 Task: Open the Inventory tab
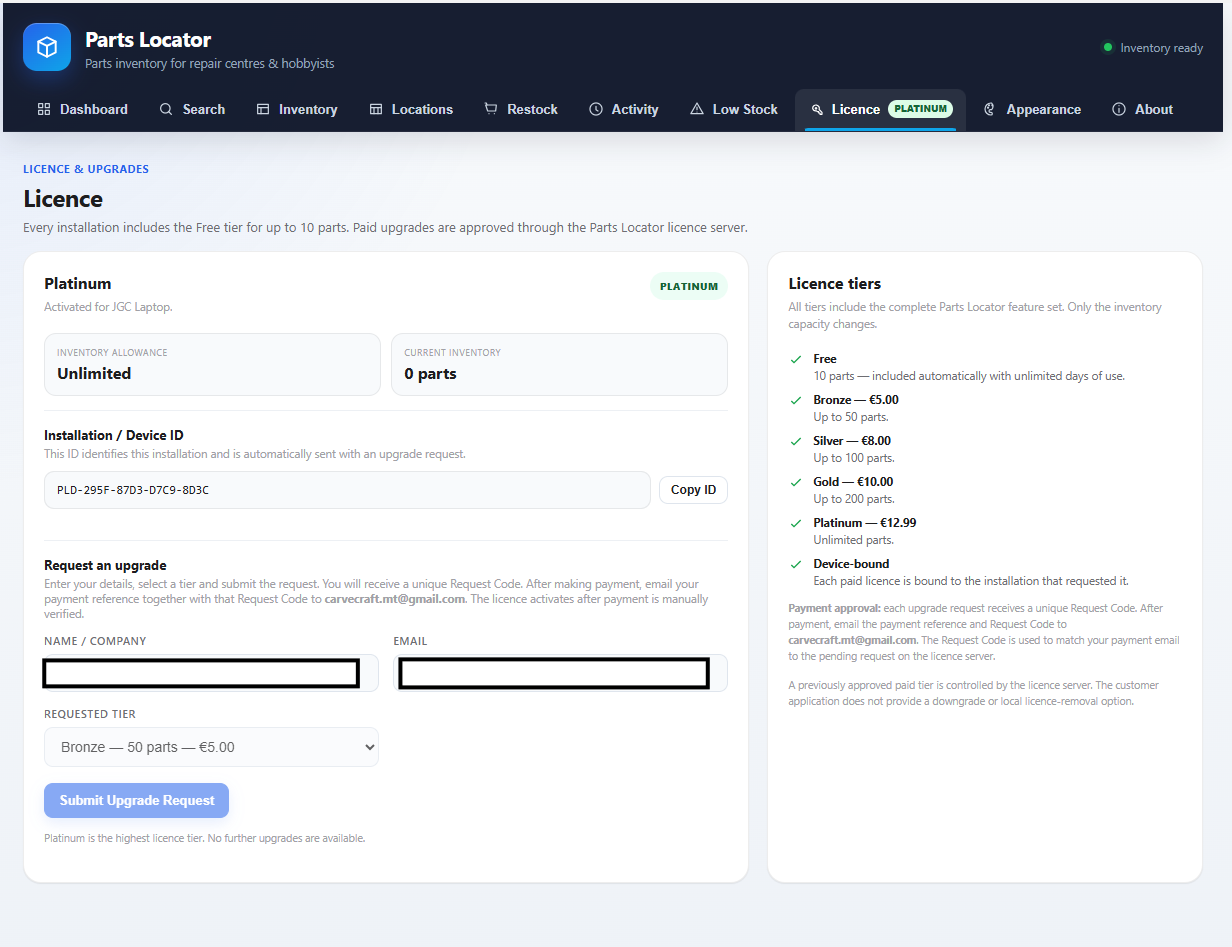tap(297, 109)
